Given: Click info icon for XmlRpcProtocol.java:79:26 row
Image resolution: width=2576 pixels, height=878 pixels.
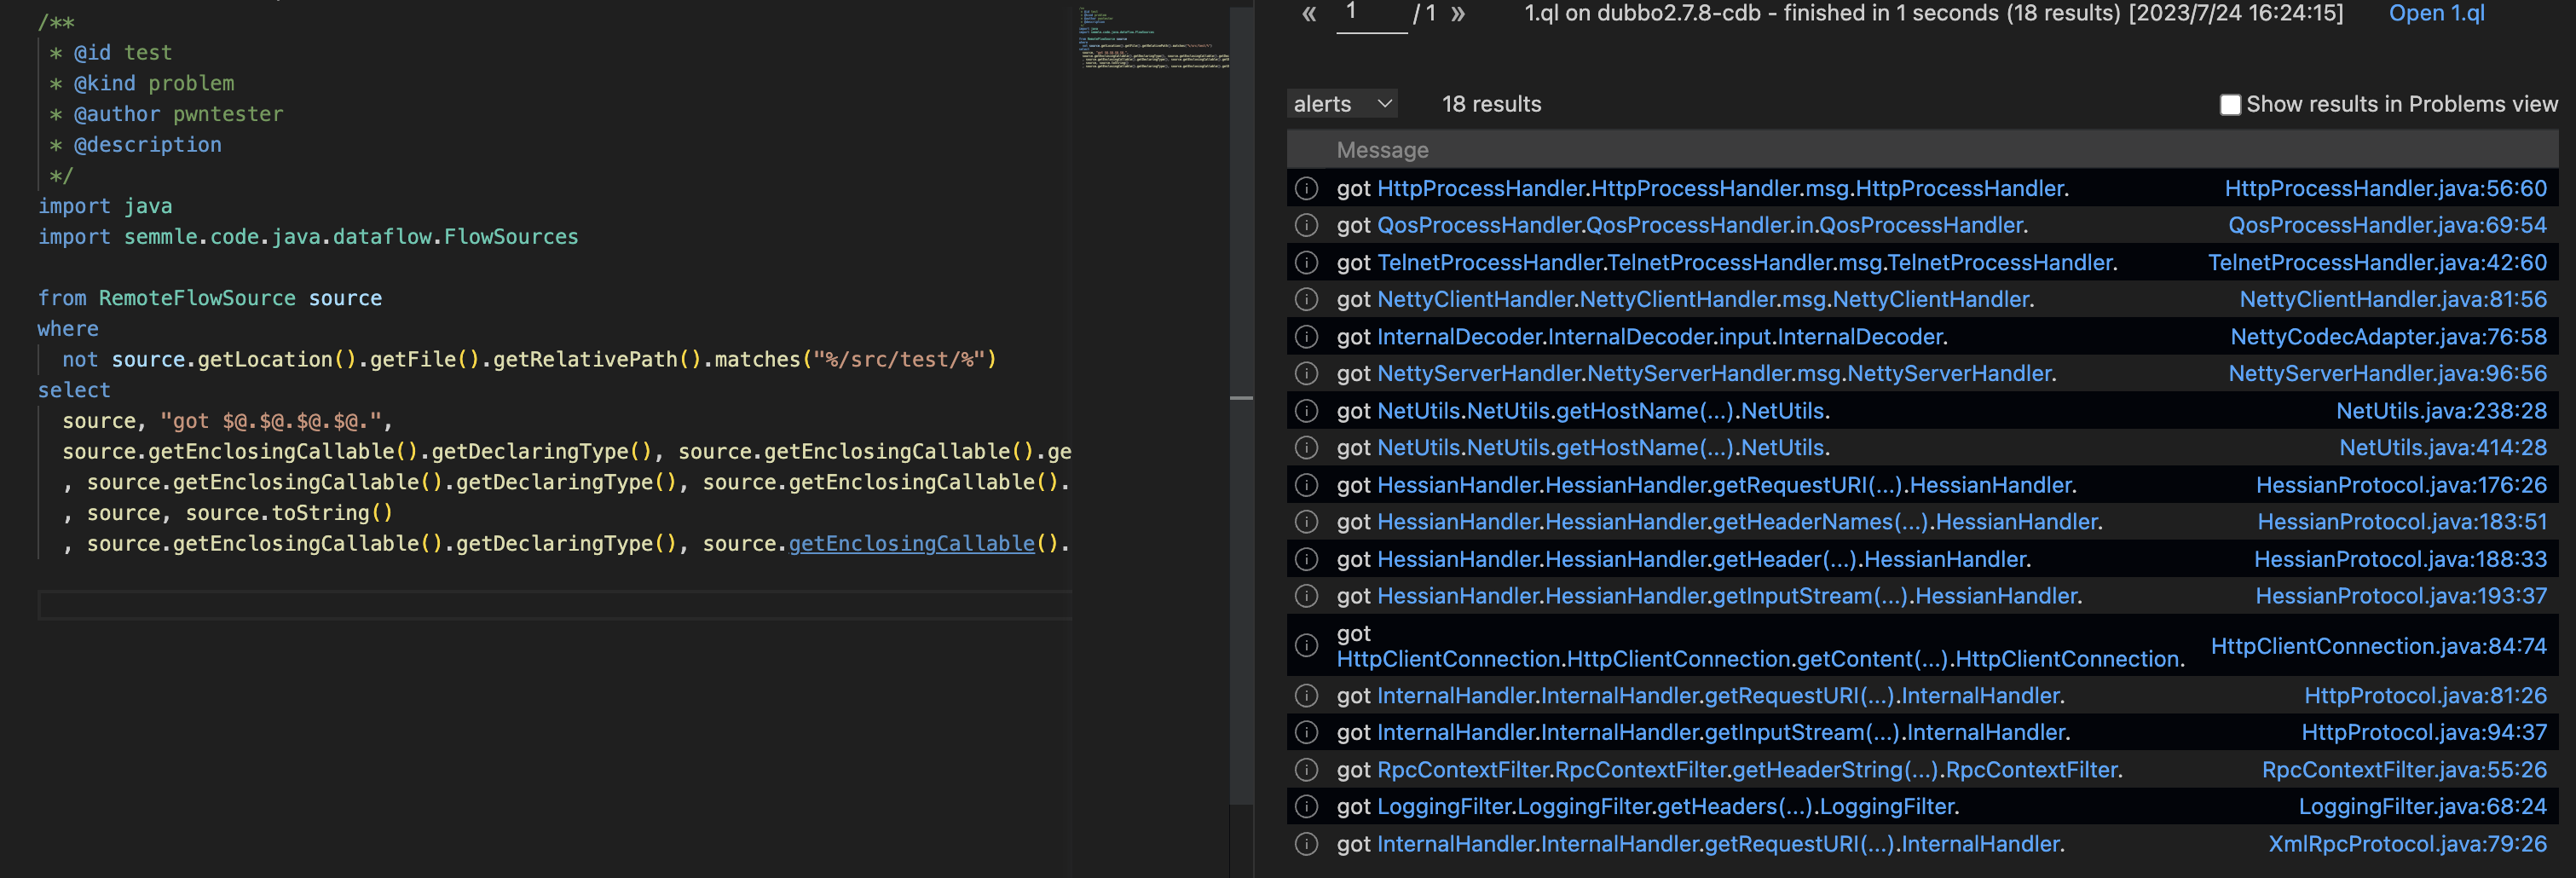Looking at the screenshot, I should 1306,844.
